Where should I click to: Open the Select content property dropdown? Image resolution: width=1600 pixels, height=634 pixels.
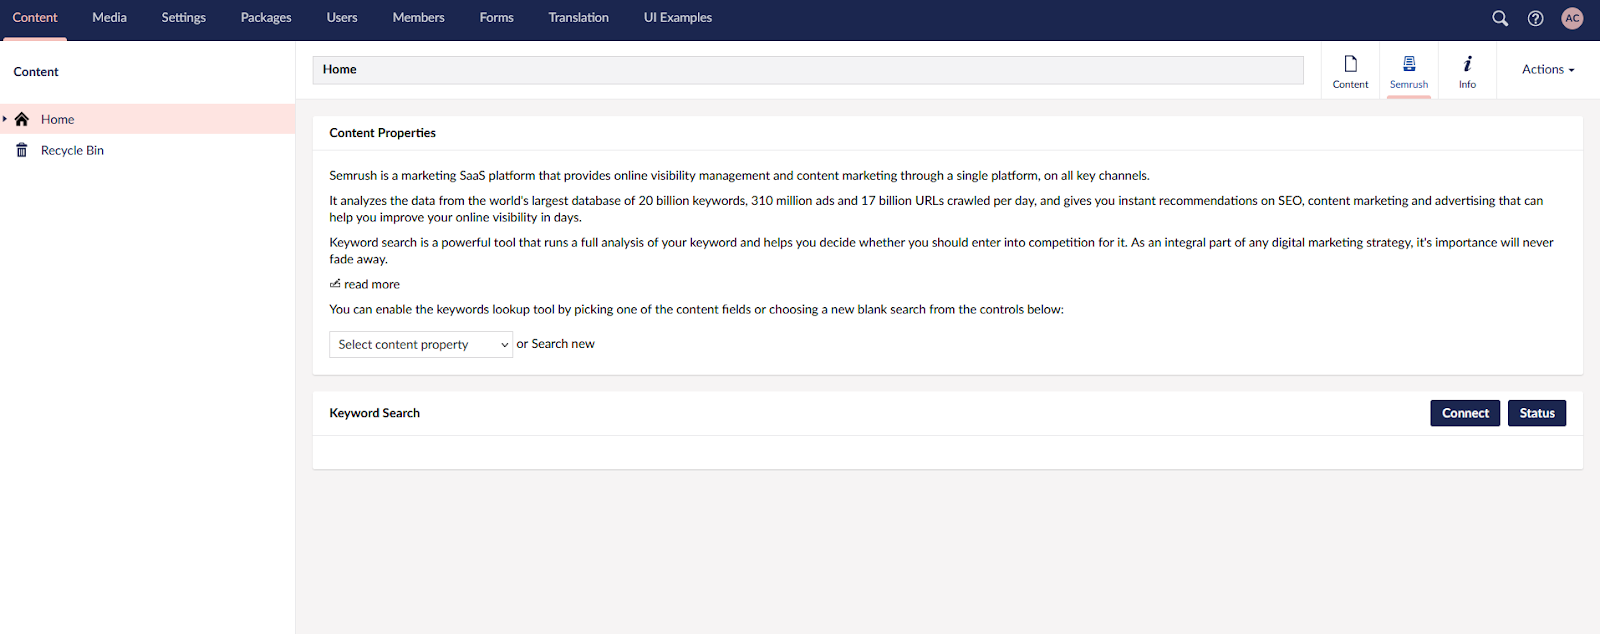pyautogui.click(x=421, y=344)
